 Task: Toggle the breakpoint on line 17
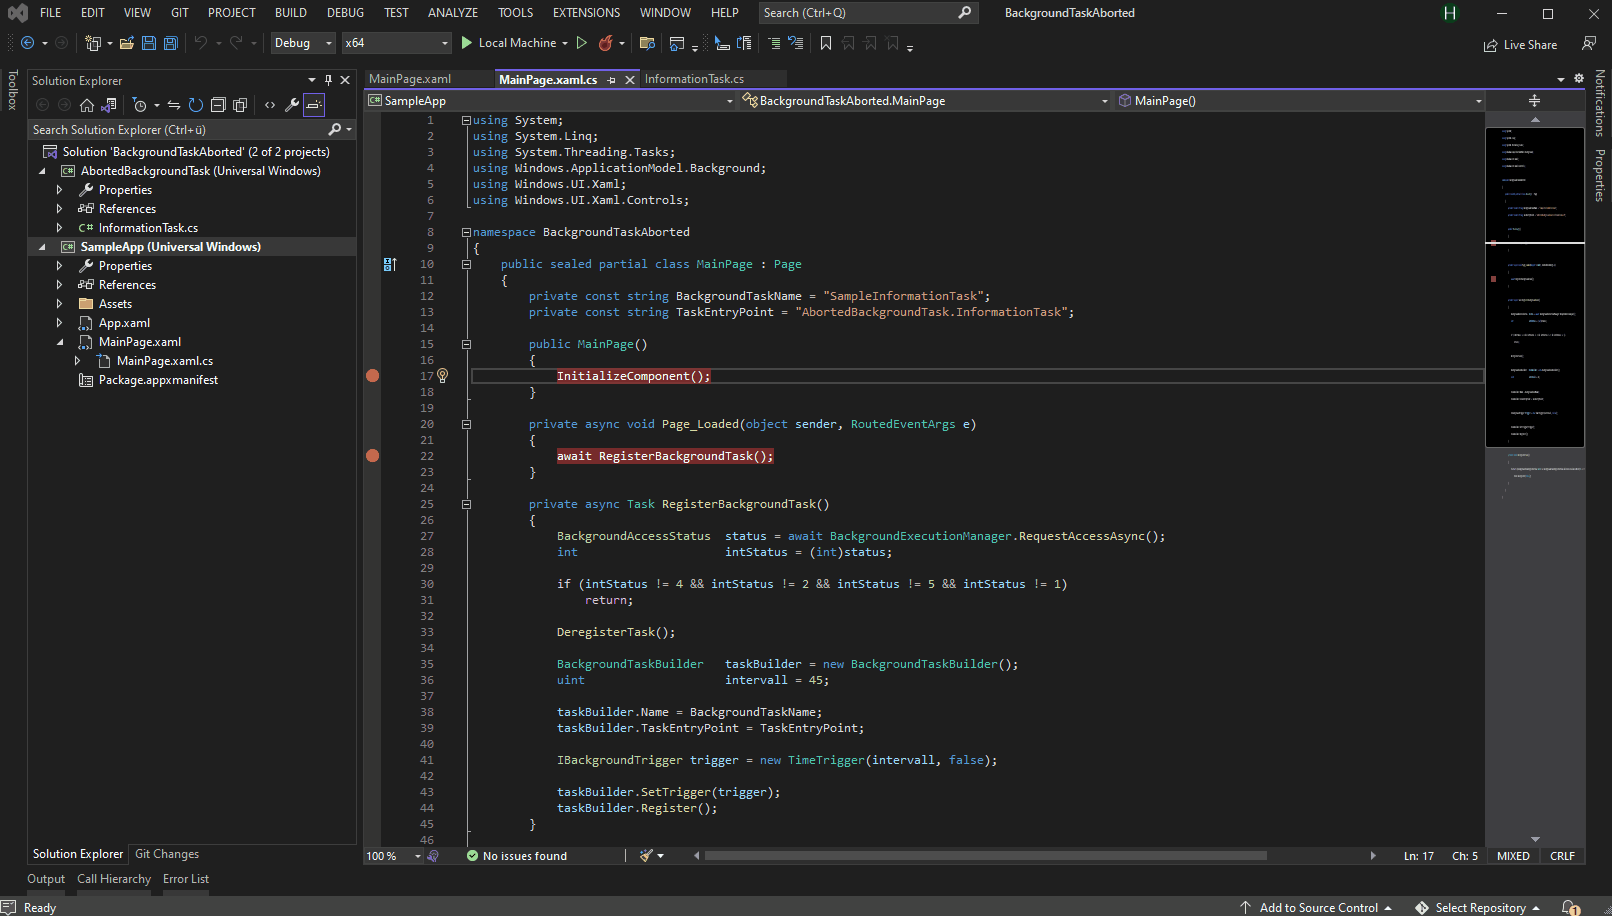coord(373,376)
